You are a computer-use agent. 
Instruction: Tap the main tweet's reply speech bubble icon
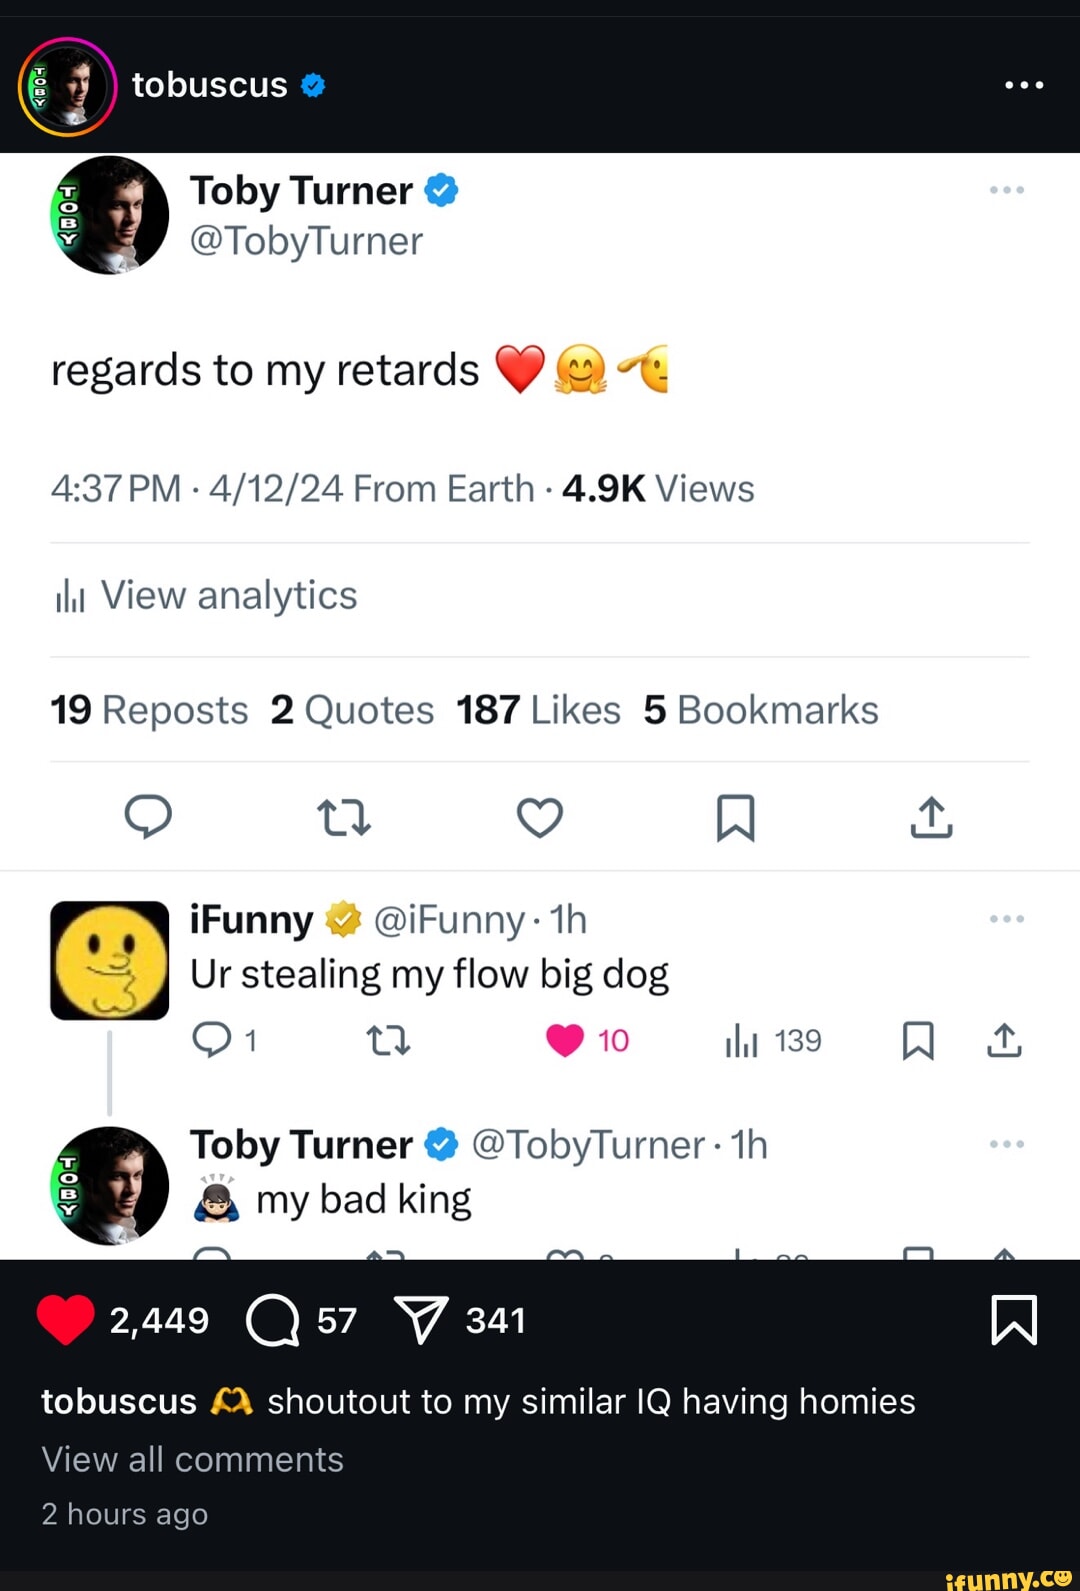pyautogui.click(x=148, y=816)
